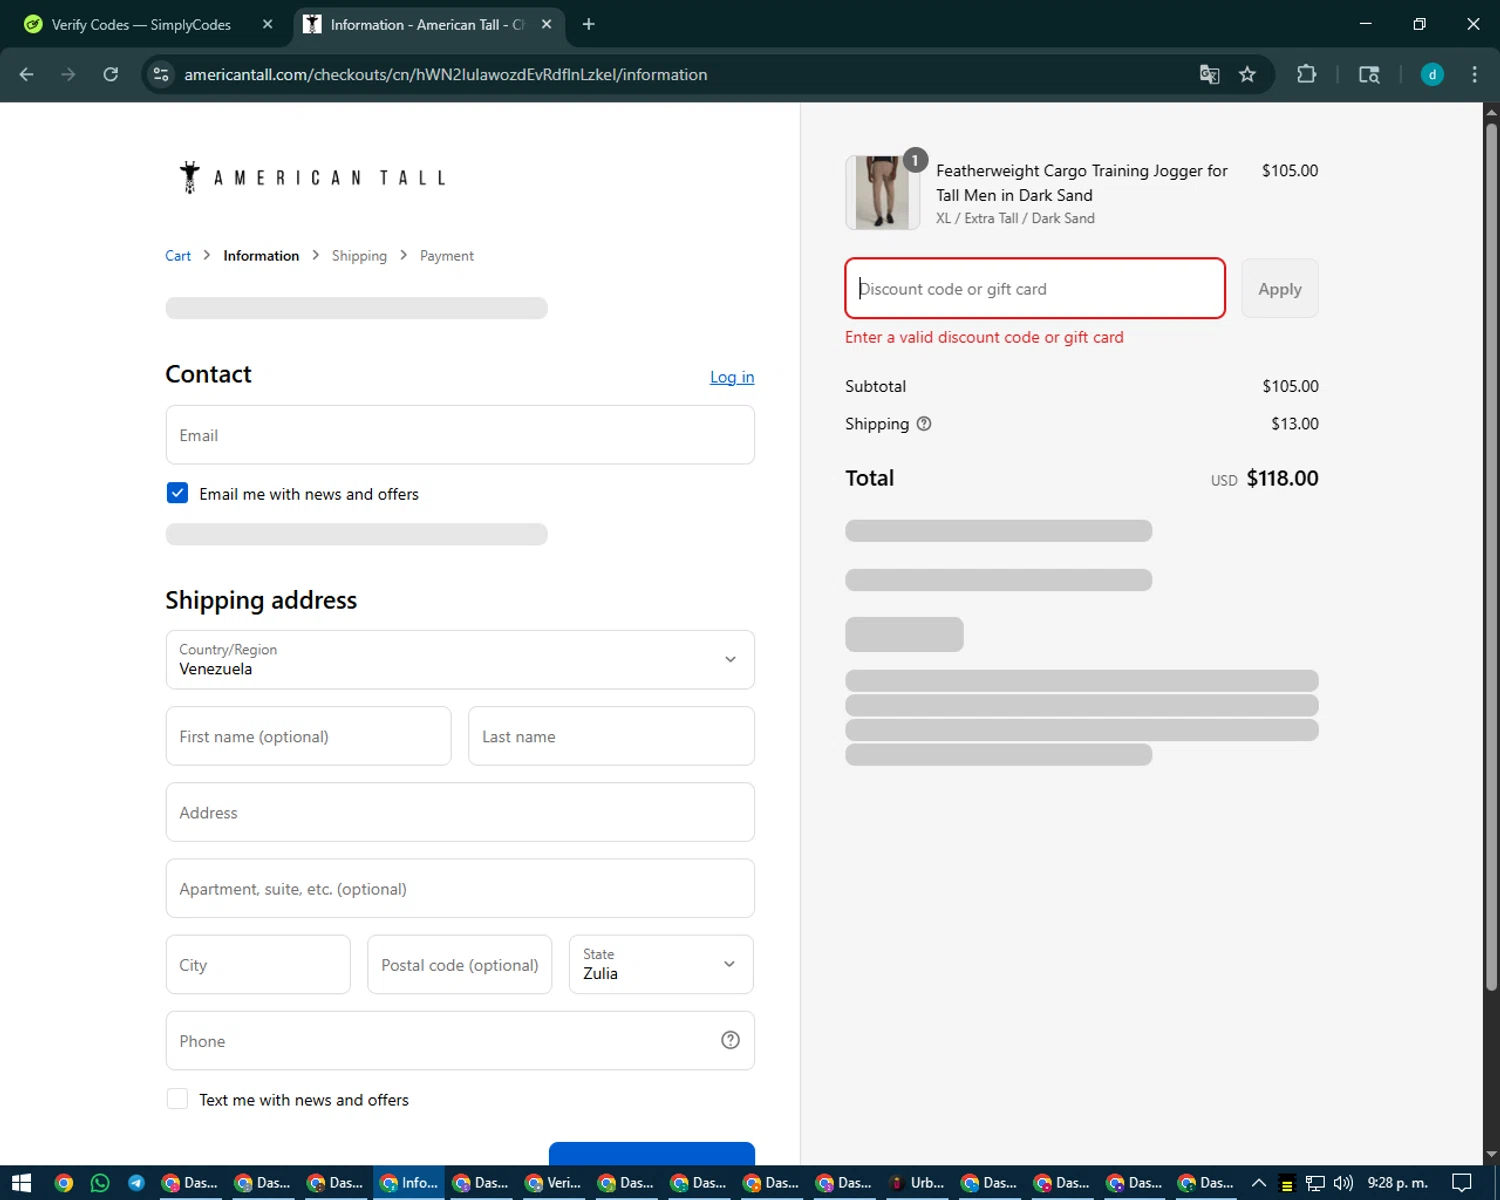This screenshot has width=1500, height=1200.
Task: Open site information icon in address bar
Action: [161, 74]
